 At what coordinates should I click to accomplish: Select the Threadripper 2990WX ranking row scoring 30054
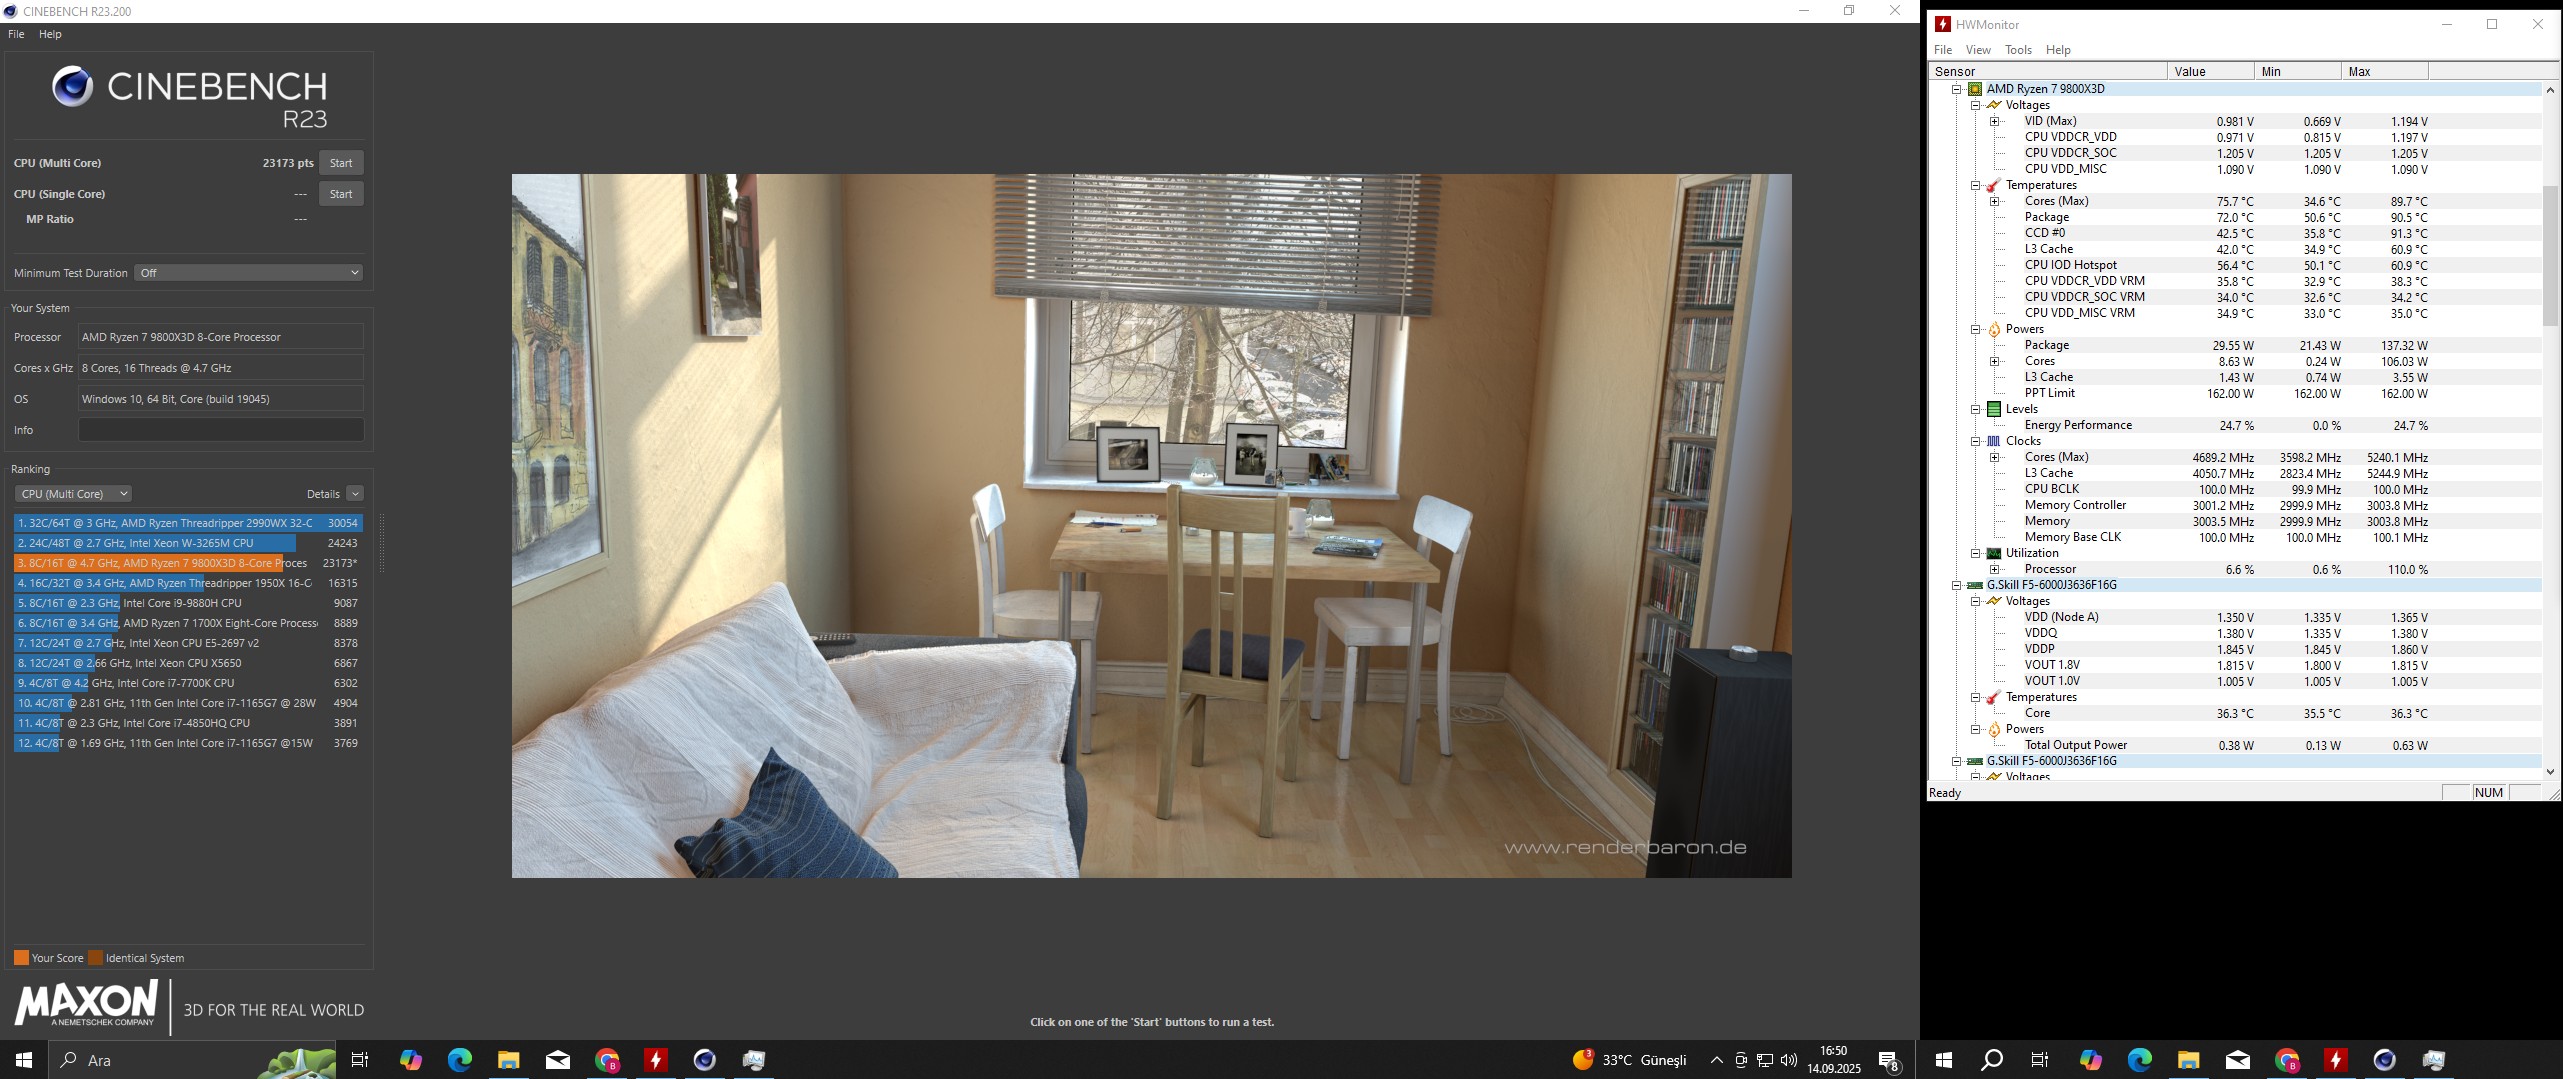(x=188, y=523)
